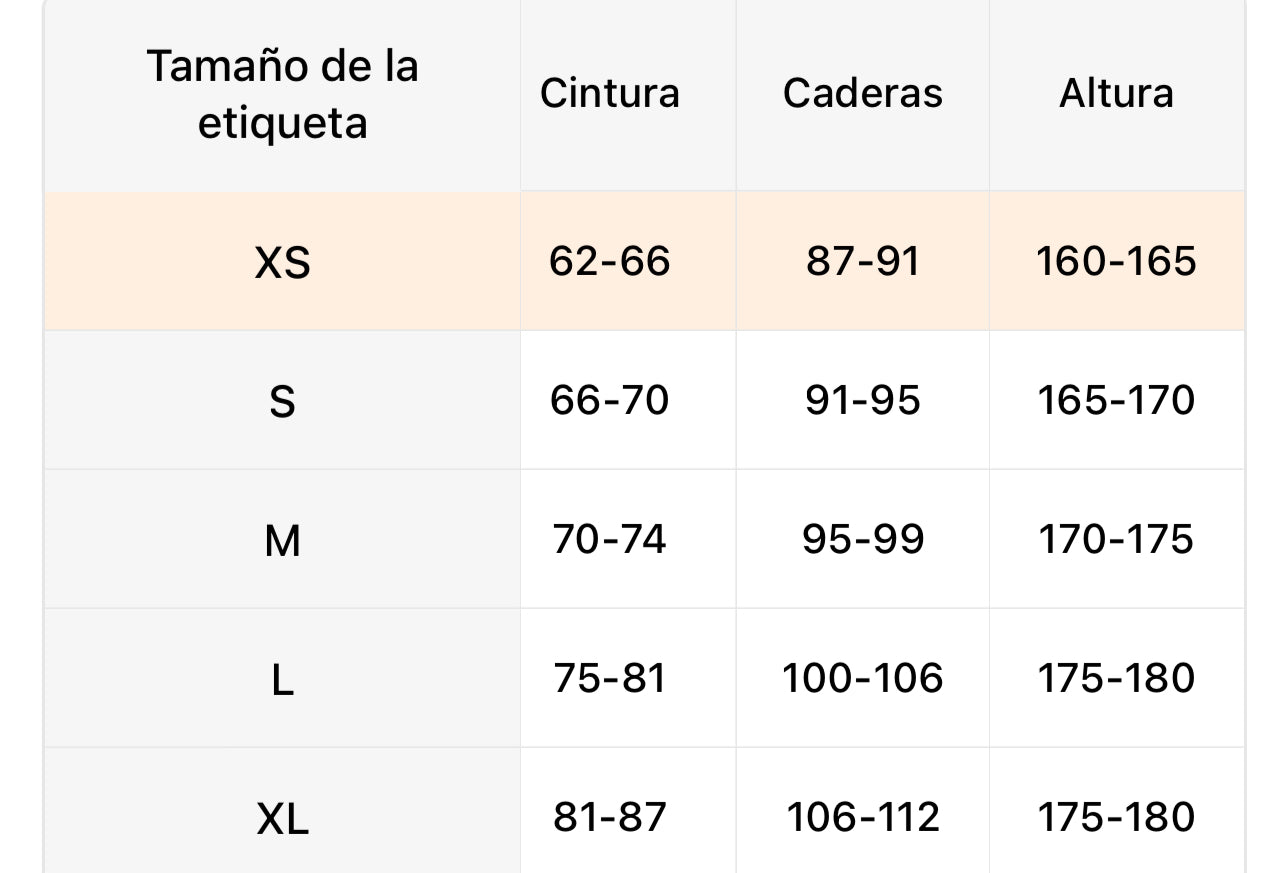Choose the XS size label
The height and width of the screenshot is (873, 1284).
click(x=282, y=262)
